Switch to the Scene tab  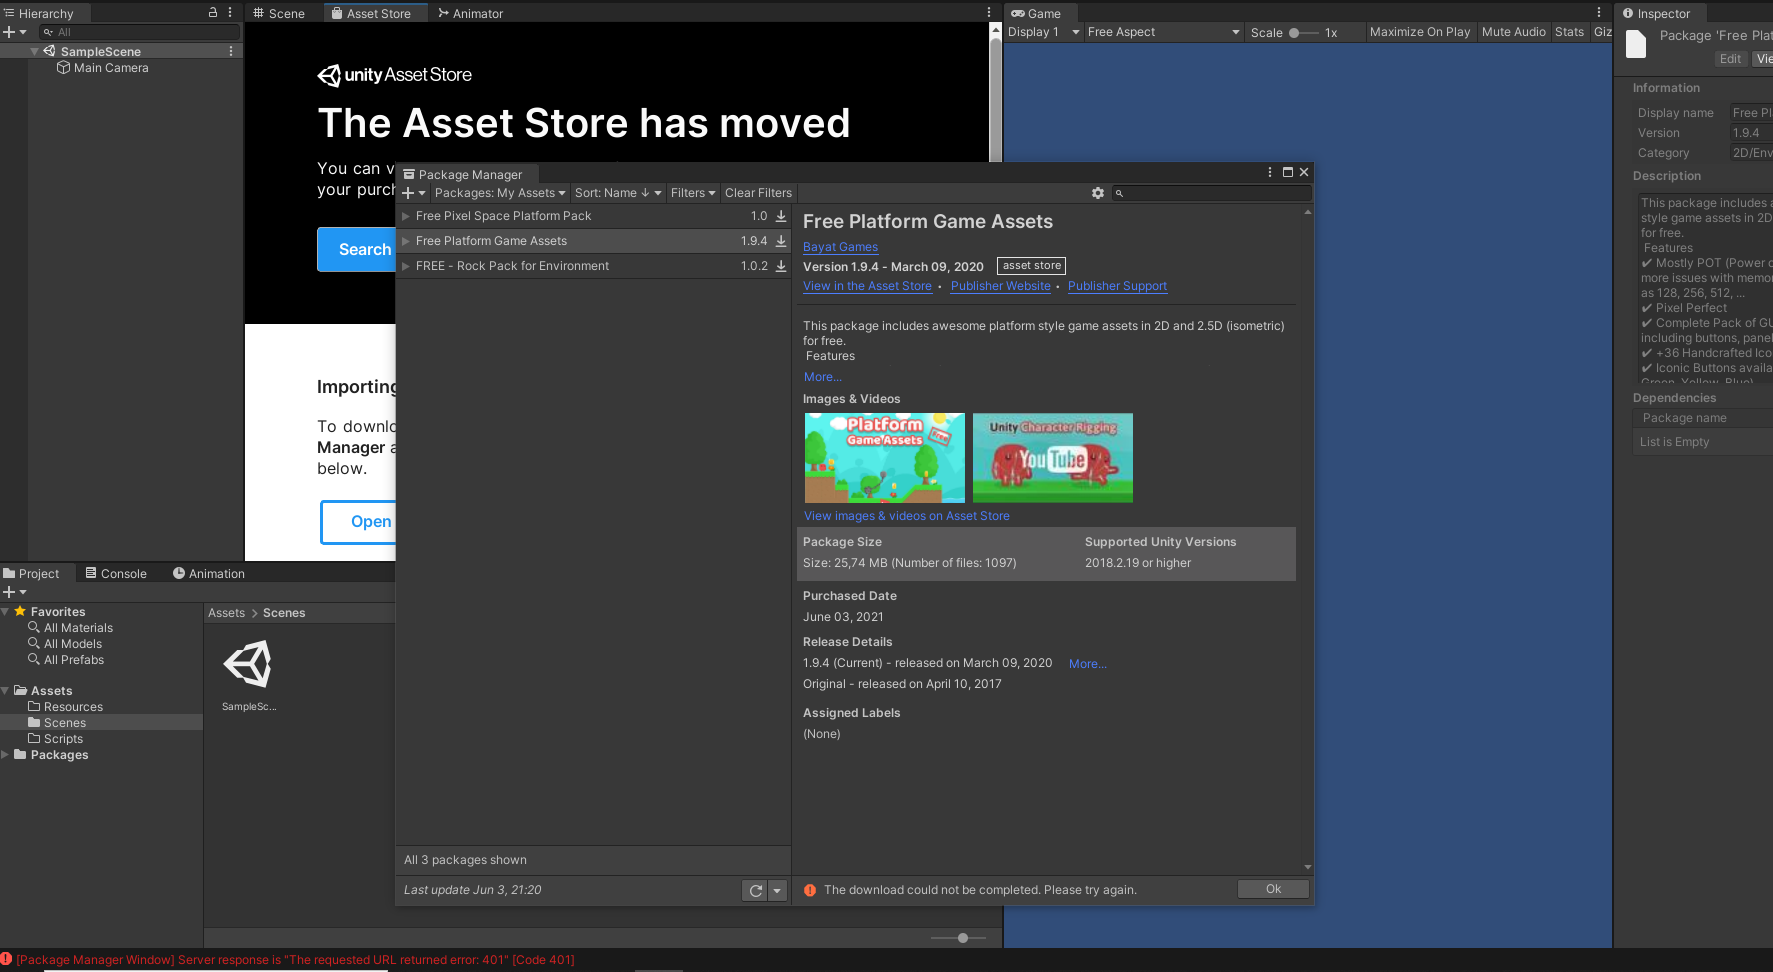pyautogui.click(x=279, y=13)
